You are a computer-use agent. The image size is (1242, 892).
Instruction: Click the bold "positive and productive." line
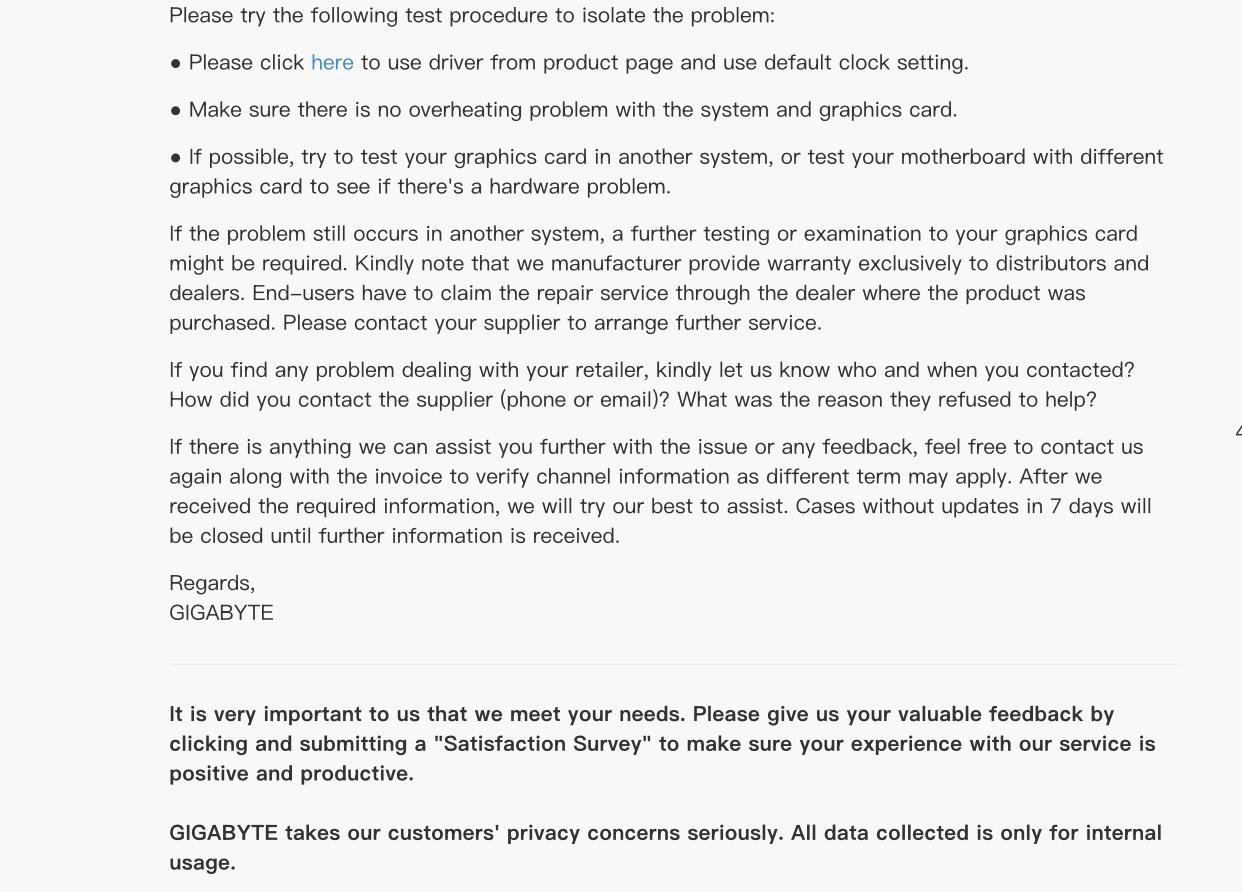[291, 774]
